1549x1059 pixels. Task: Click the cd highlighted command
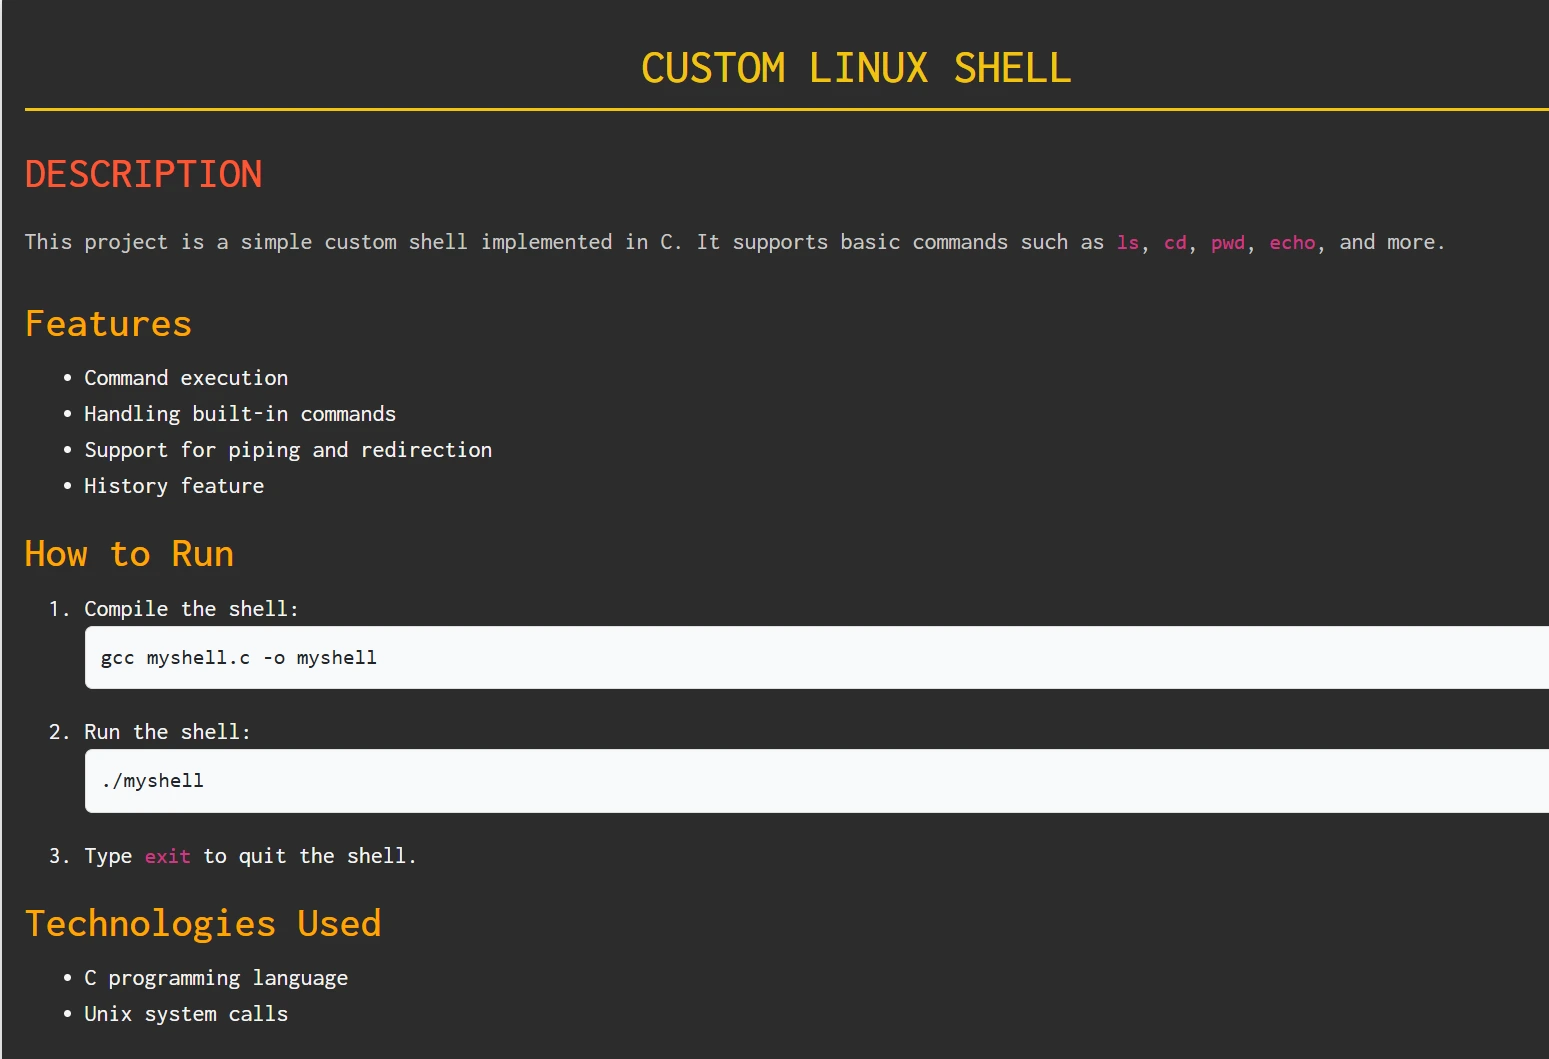[x=1175, y=242]
